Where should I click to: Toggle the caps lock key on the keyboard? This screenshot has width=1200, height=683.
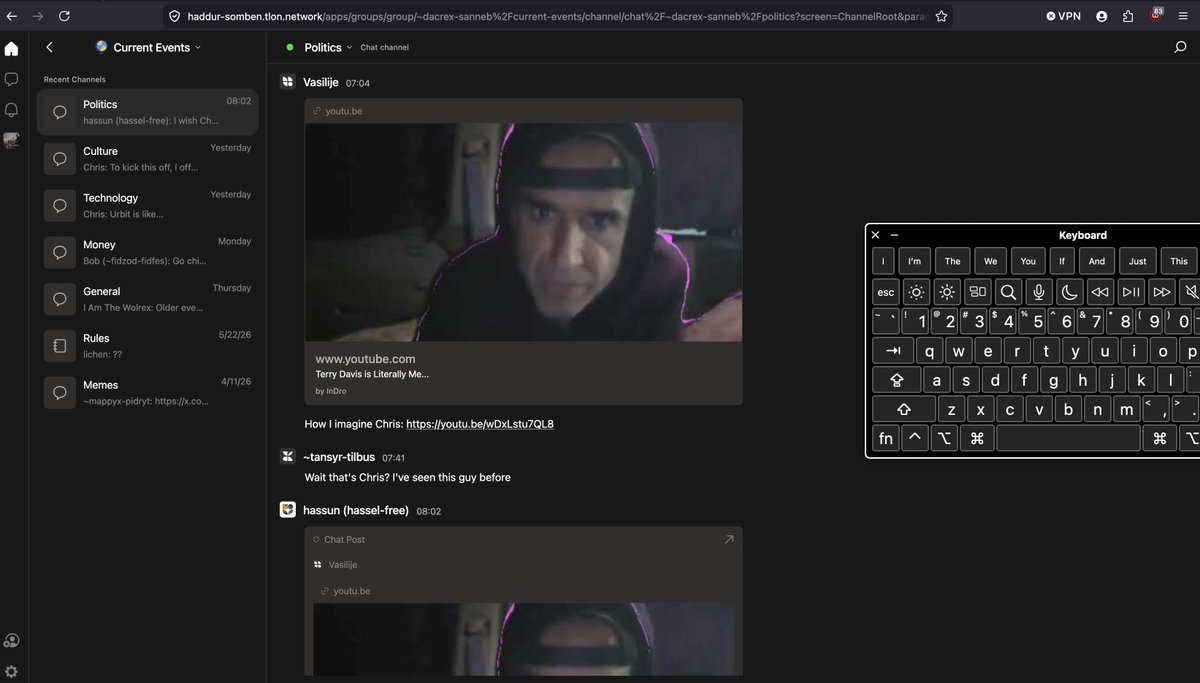pyautogui.click(x=897, y=380)
